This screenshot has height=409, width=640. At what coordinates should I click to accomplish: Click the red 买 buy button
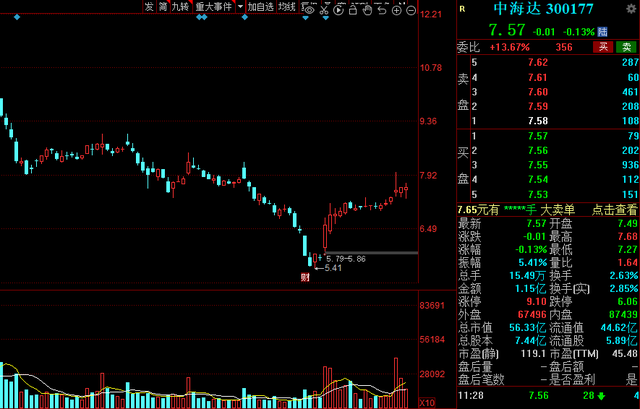603,47
